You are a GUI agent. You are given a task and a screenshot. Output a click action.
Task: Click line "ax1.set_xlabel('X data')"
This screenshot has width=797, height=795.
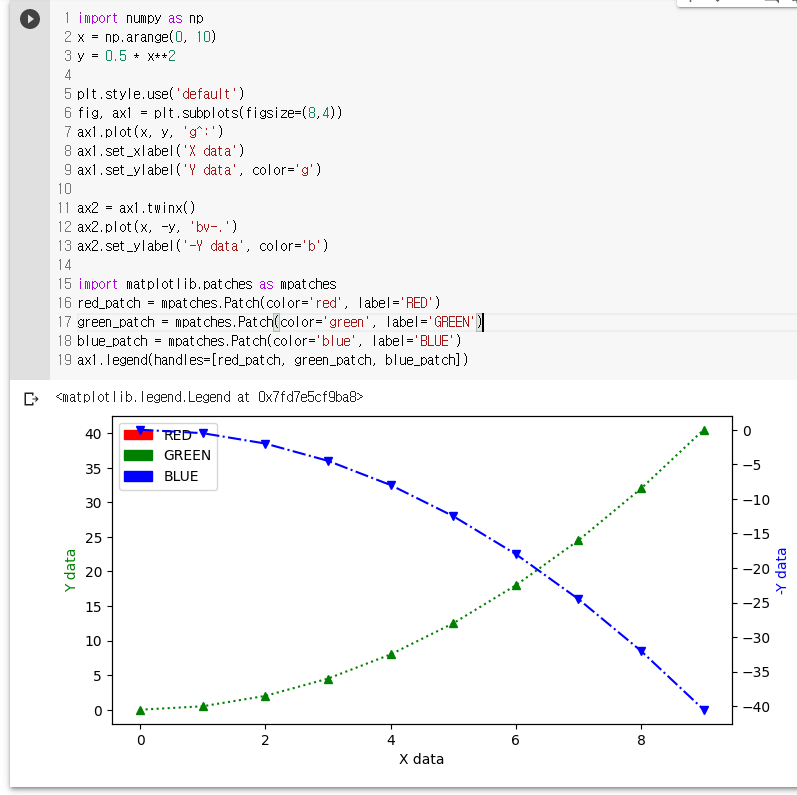(x=161, y=151)
